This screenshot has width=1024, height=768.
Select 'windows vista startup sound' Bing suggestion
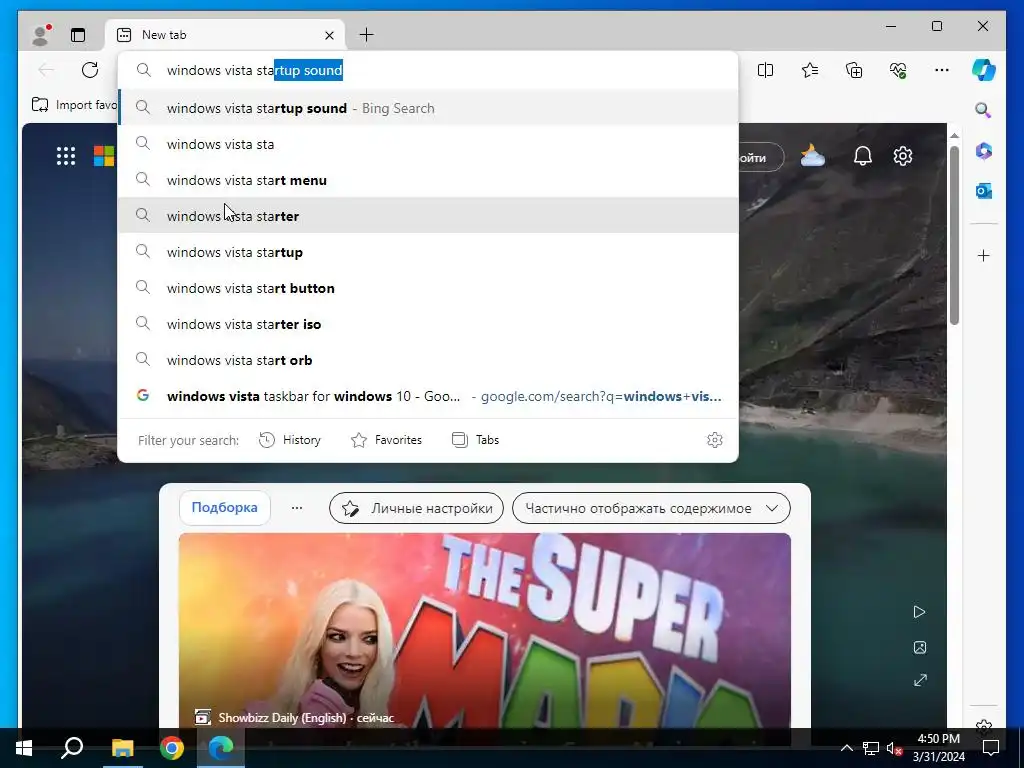pyautogui.click(x=428, y=108)
